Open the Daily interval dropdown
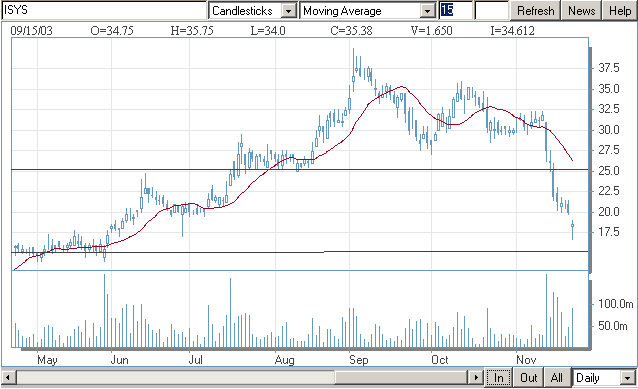 coord(628,378)
